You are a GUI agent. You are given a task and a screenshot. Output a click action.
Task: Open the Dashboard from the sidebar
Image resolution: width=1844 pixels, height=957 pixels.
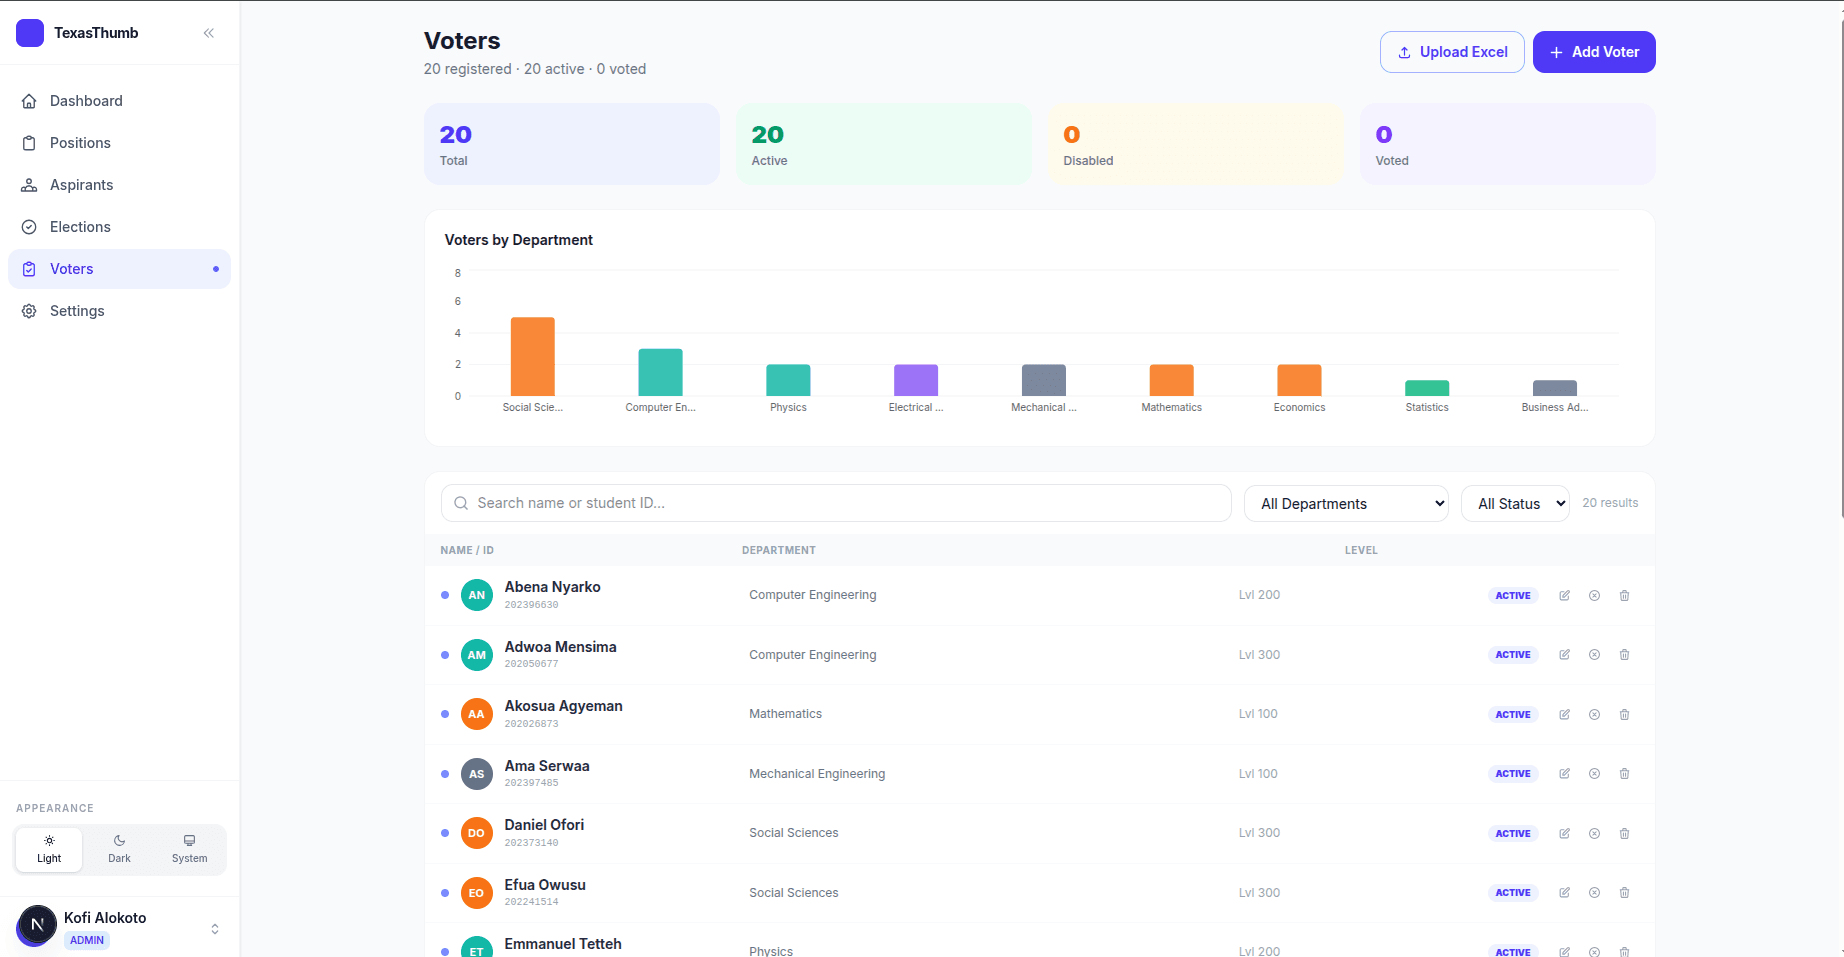click(x=85, y=100)
